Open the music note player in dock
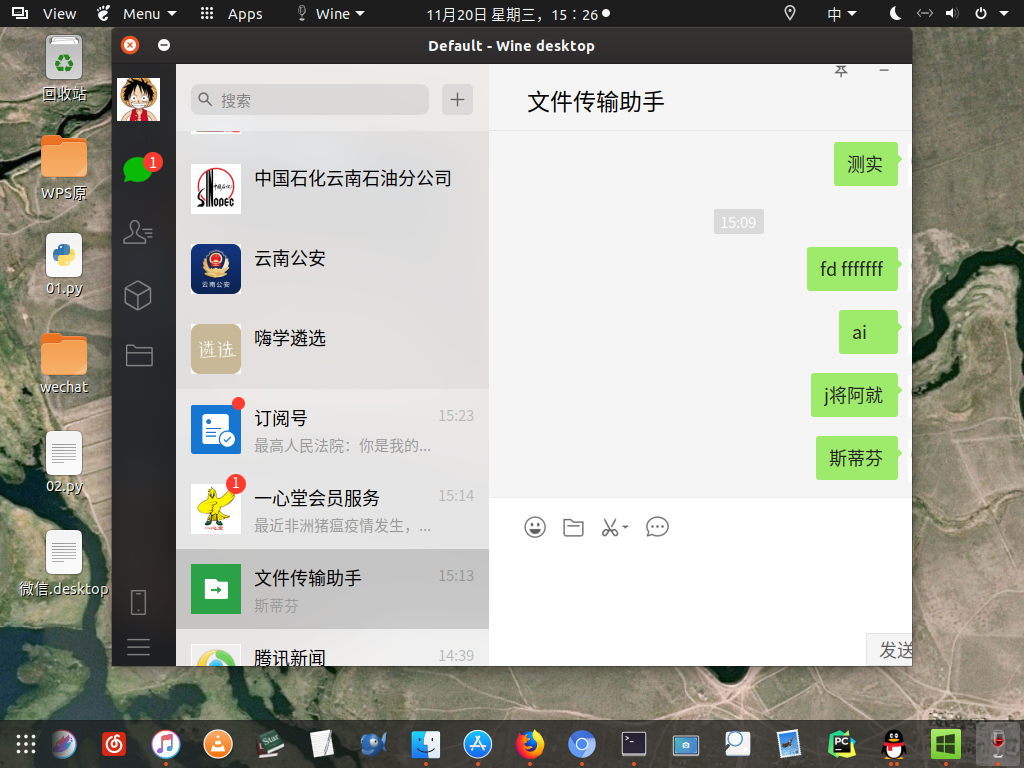 click(x=166, y=744)
